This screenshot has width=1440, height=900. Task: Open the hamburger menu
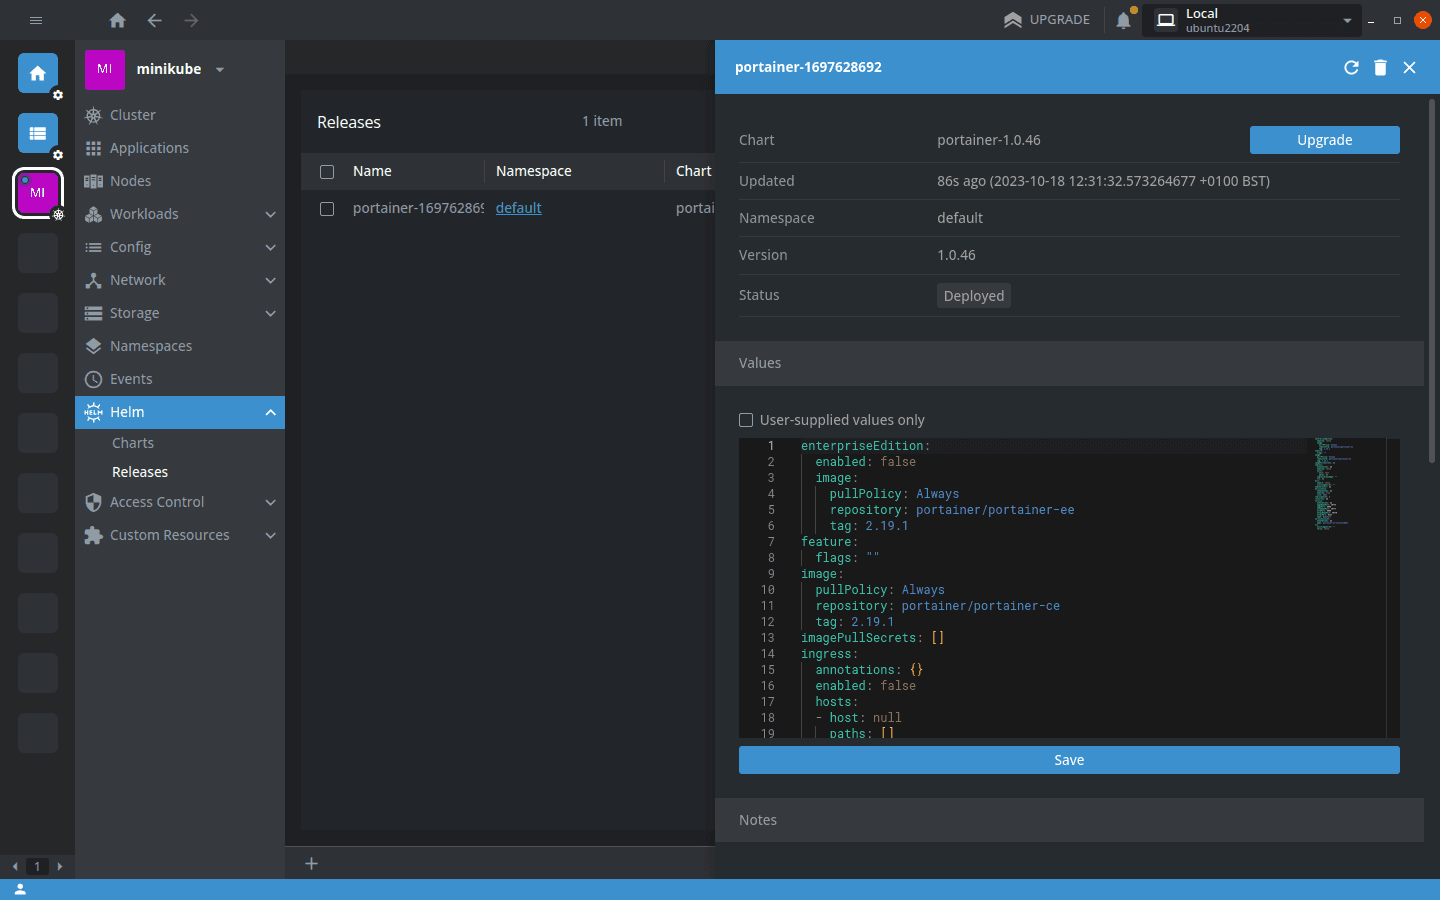click(x=36, y=20)
